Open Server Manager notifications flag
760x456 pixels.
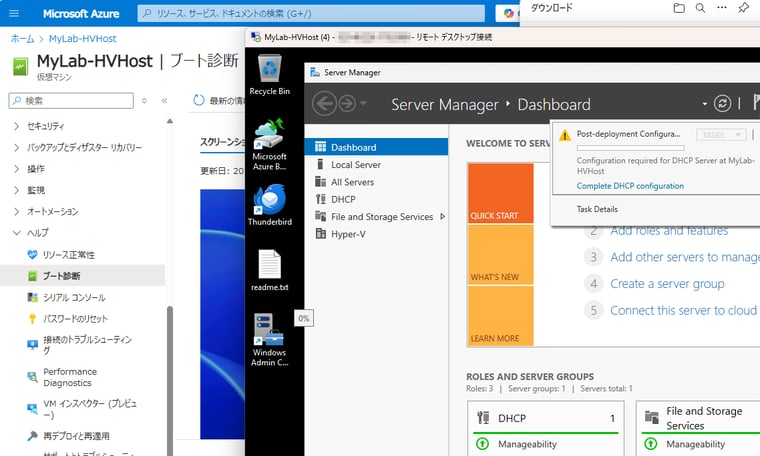756,102
